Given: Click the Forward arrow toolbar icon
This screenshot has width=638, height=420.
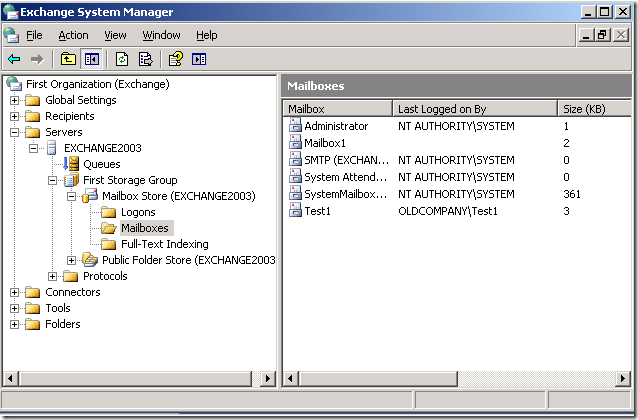Looking at the screenshot, I should click(x=37, y=59).
